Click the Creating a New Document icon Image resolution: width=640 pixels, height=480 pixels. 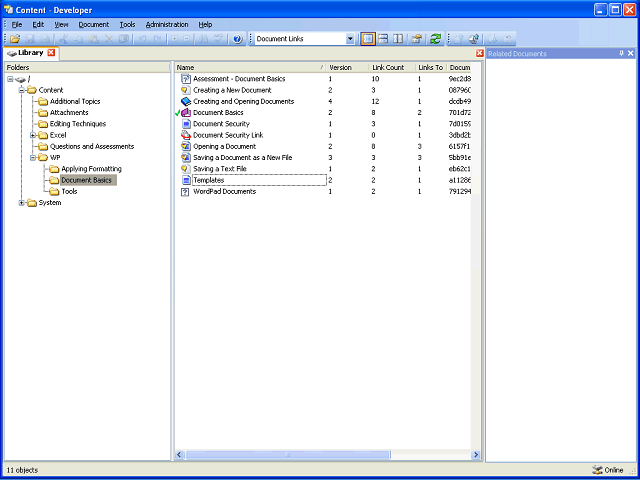tap(186, 90)
